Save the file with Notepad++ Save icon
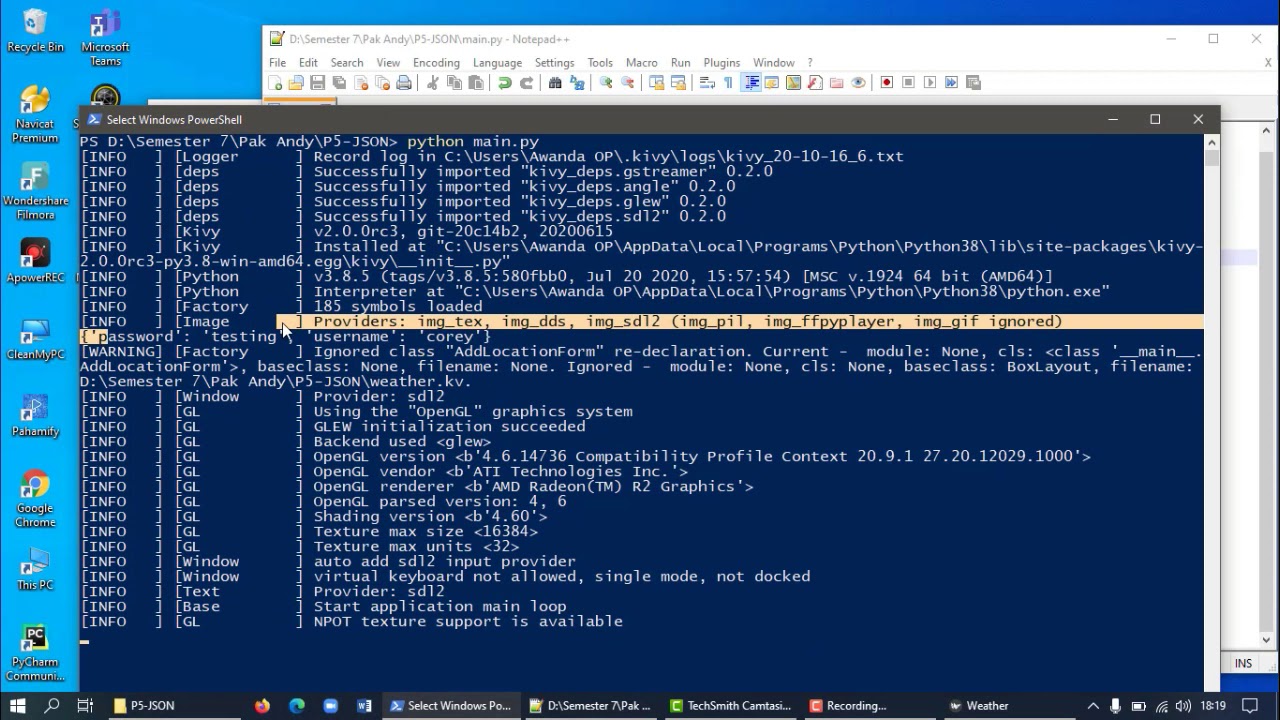1280x720 pixels. (317, 83)
